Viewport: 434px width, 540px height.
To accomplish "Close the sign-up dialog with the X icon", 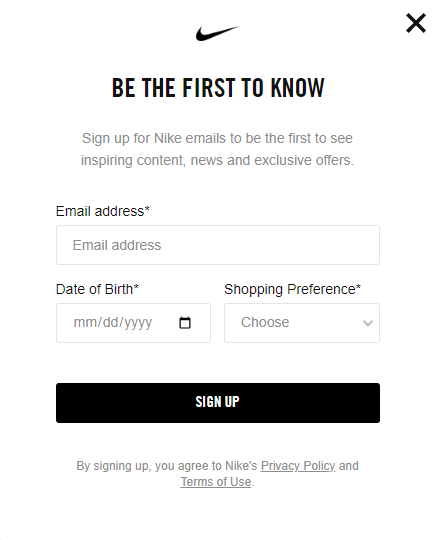I will click(416, 23).
